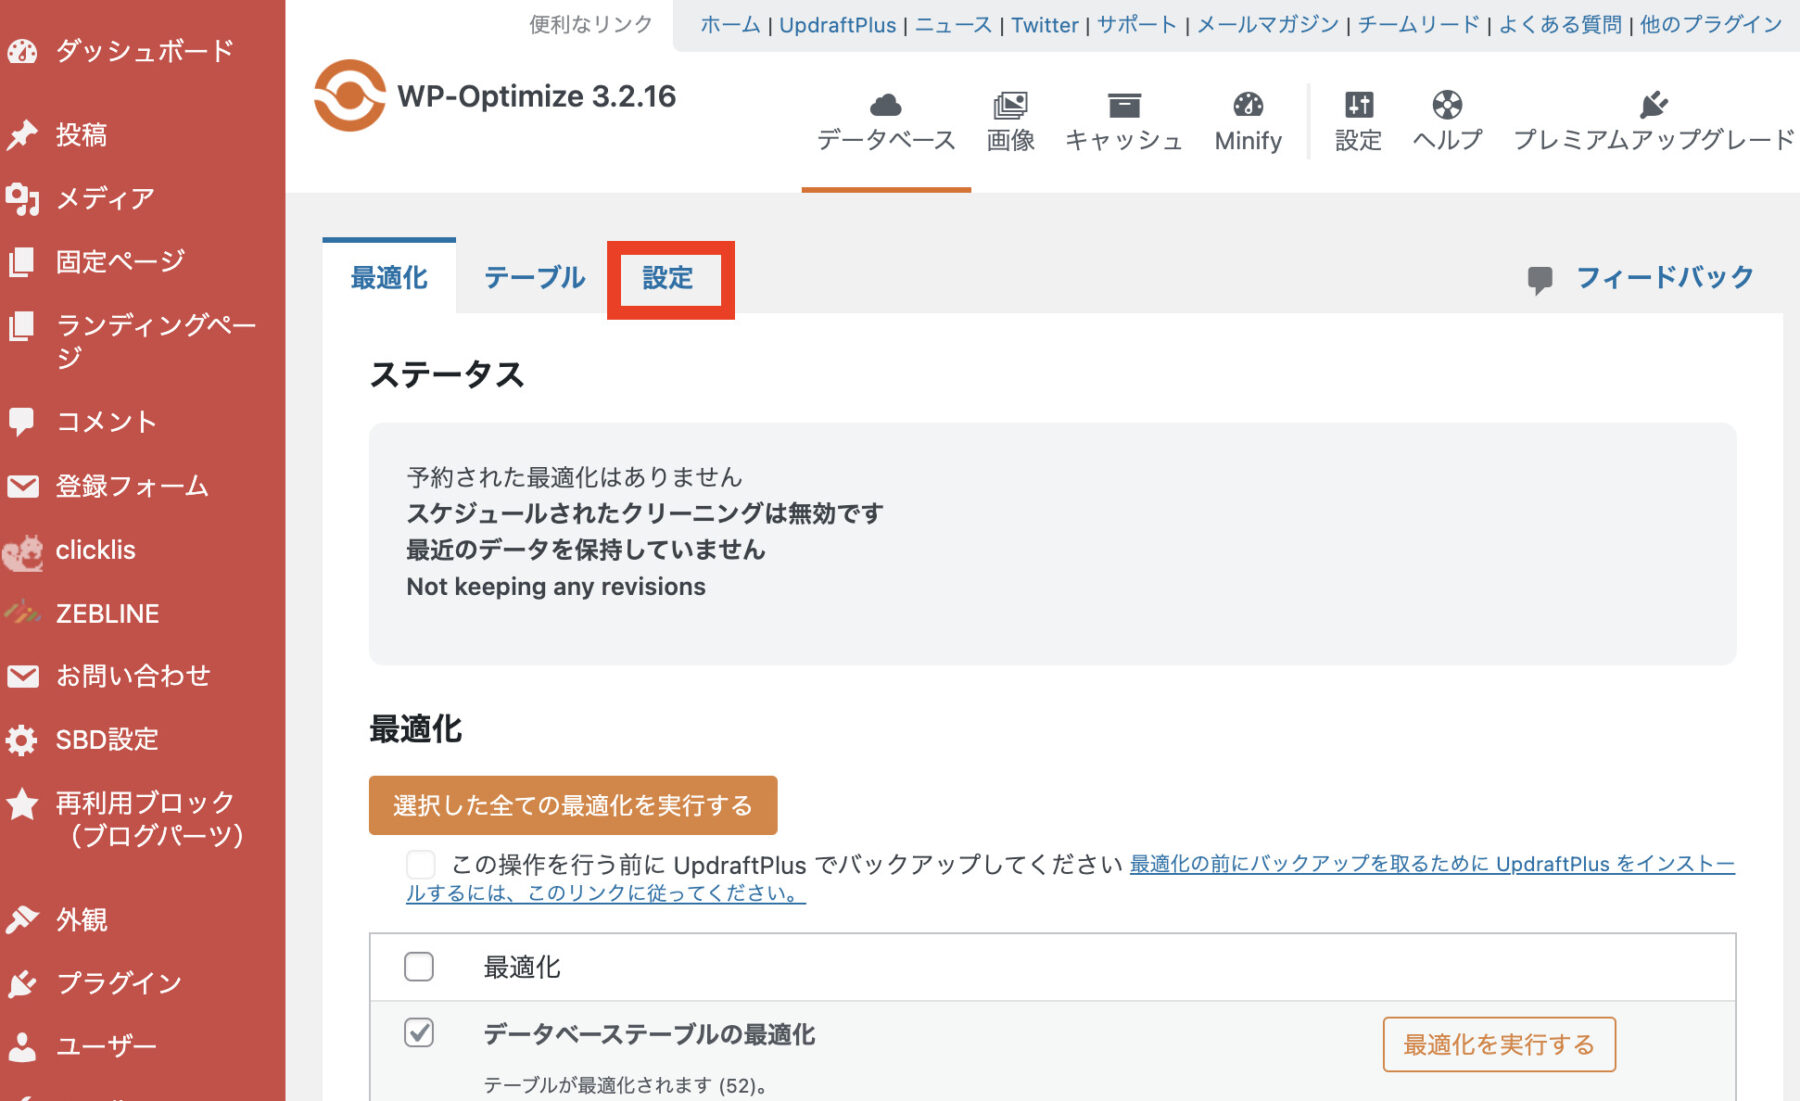Click the フィードバック speech bubble icon
This screenshot has width=1800, height=1101.
pyautogui.click(x=1541, y=277)
